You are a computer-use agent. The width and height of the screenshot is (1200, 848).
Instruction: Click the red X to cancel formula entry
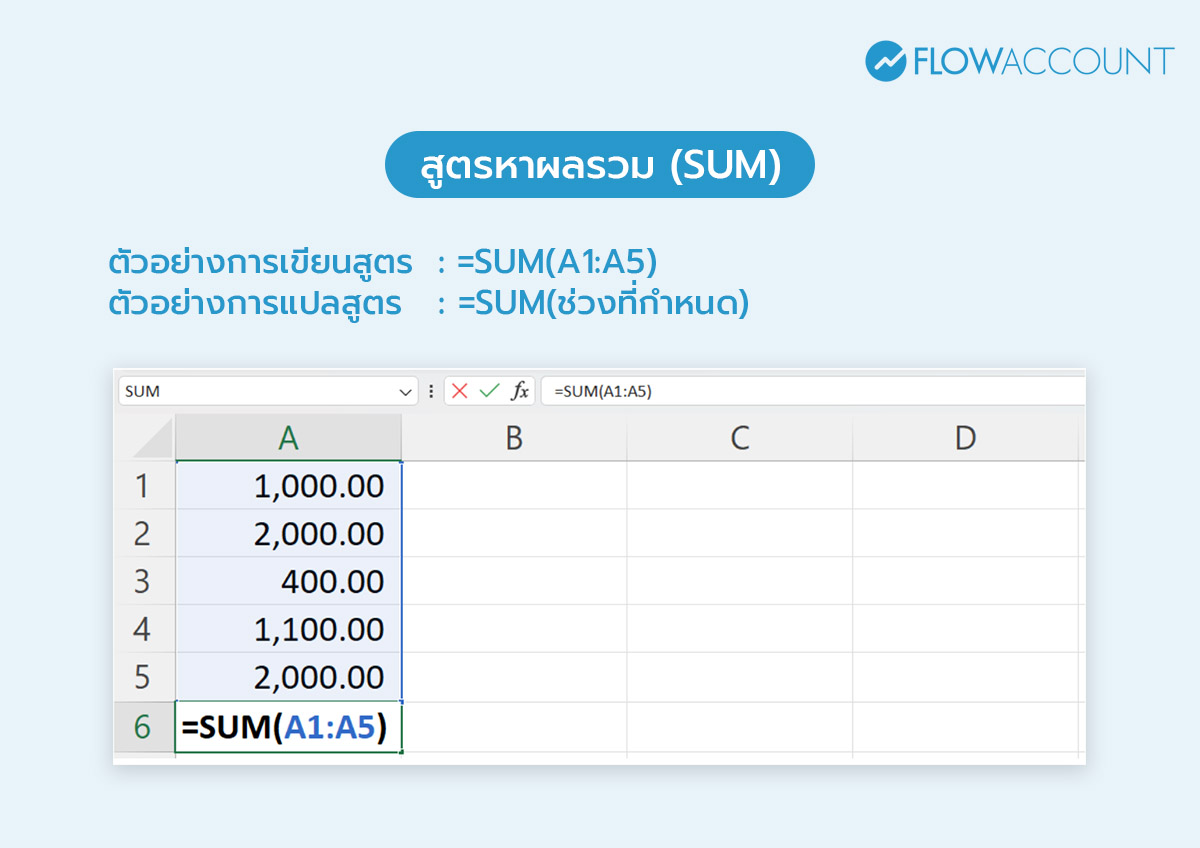[x=459, y=391]
